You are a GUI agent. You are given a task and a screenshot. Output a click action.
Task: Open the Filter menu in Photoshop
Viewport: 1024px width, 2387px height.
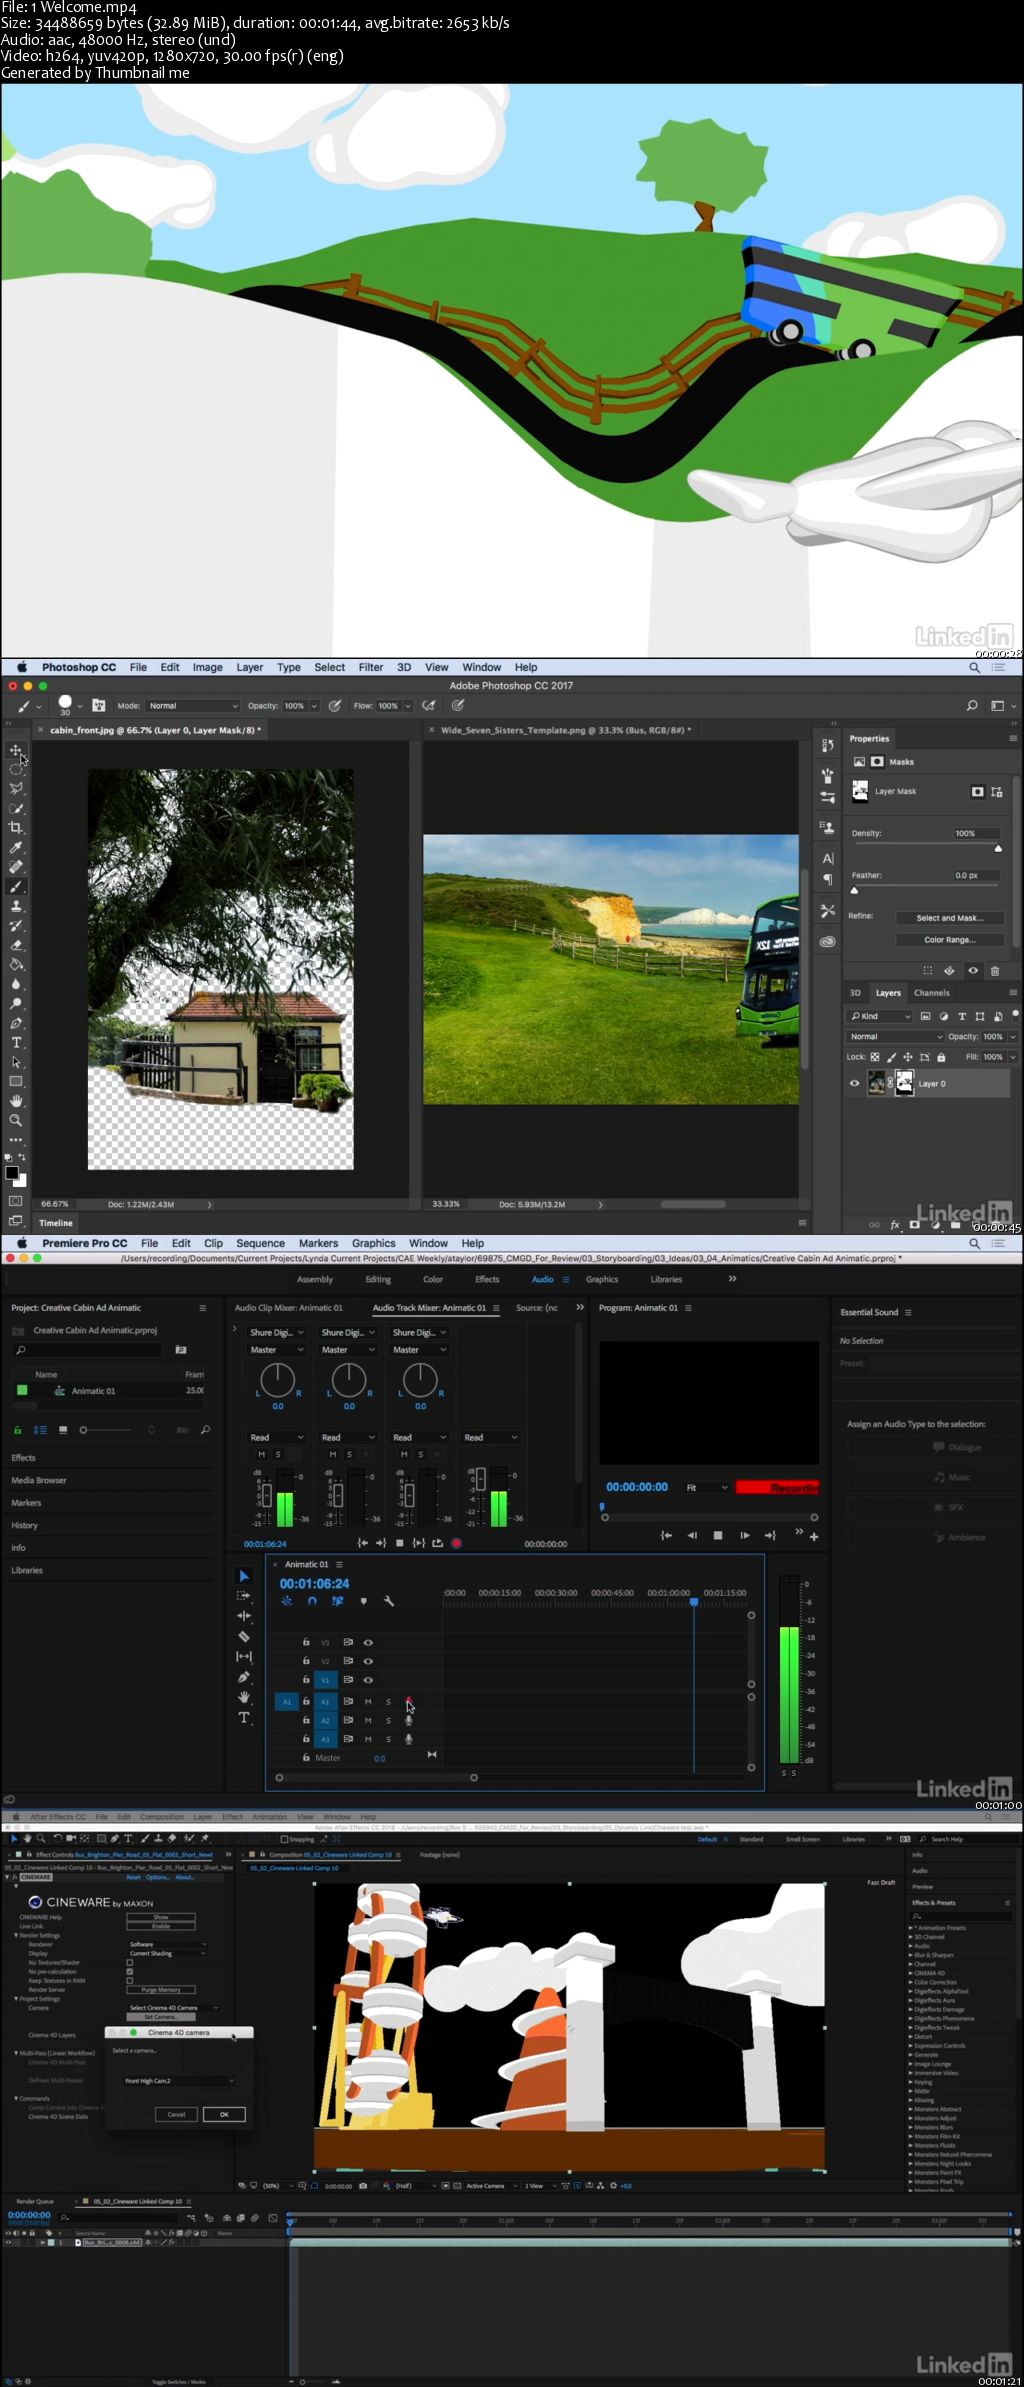coord(371,667)
